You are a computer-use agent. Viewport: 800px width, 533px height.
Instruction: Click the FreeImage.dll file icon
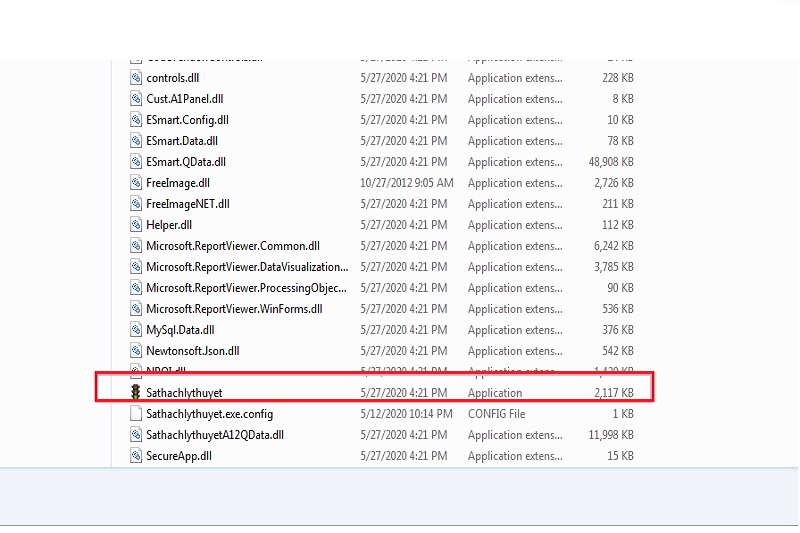pyautogui.click(x=137, y=183)
